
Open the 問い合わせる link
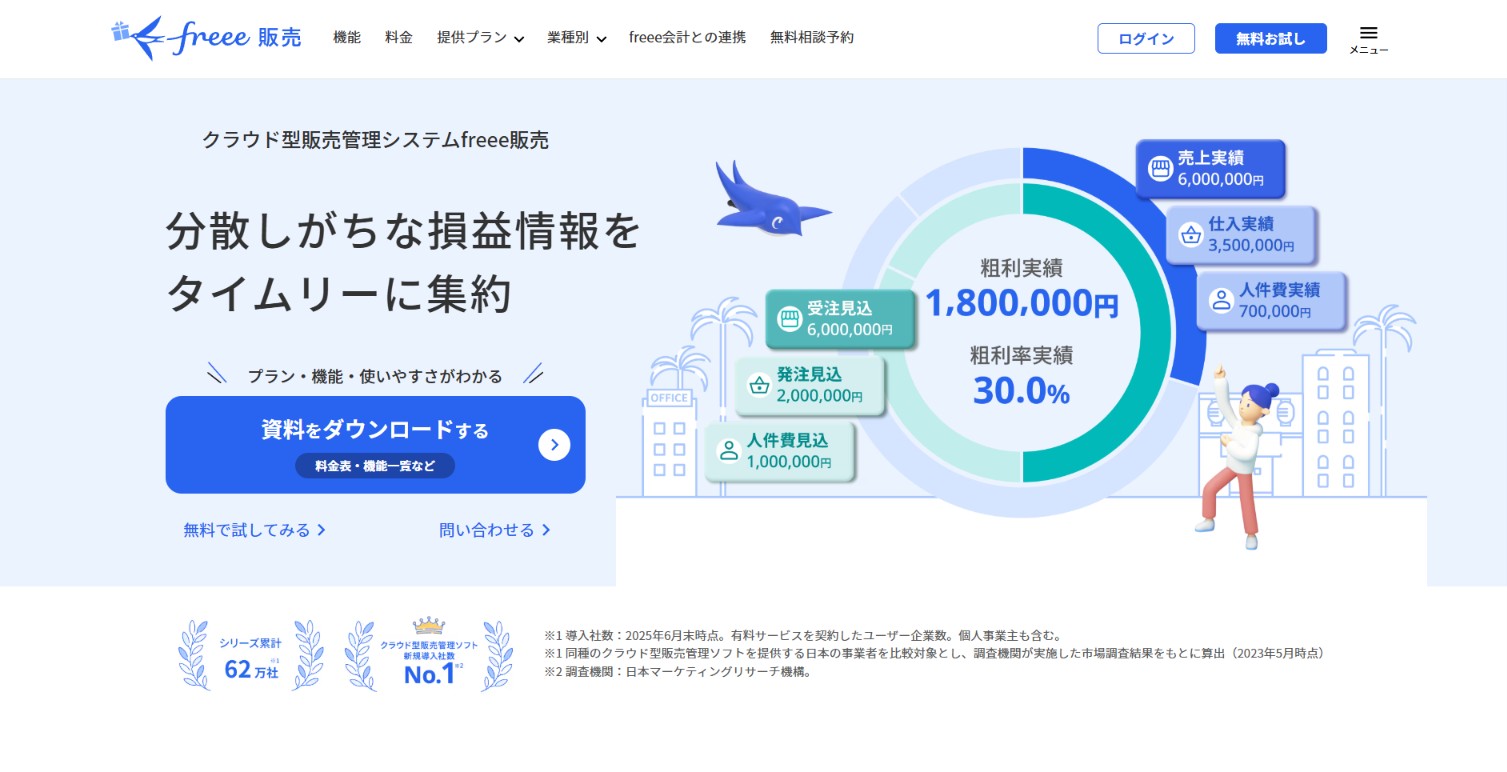pyautogui.click(x=495, y=530)
